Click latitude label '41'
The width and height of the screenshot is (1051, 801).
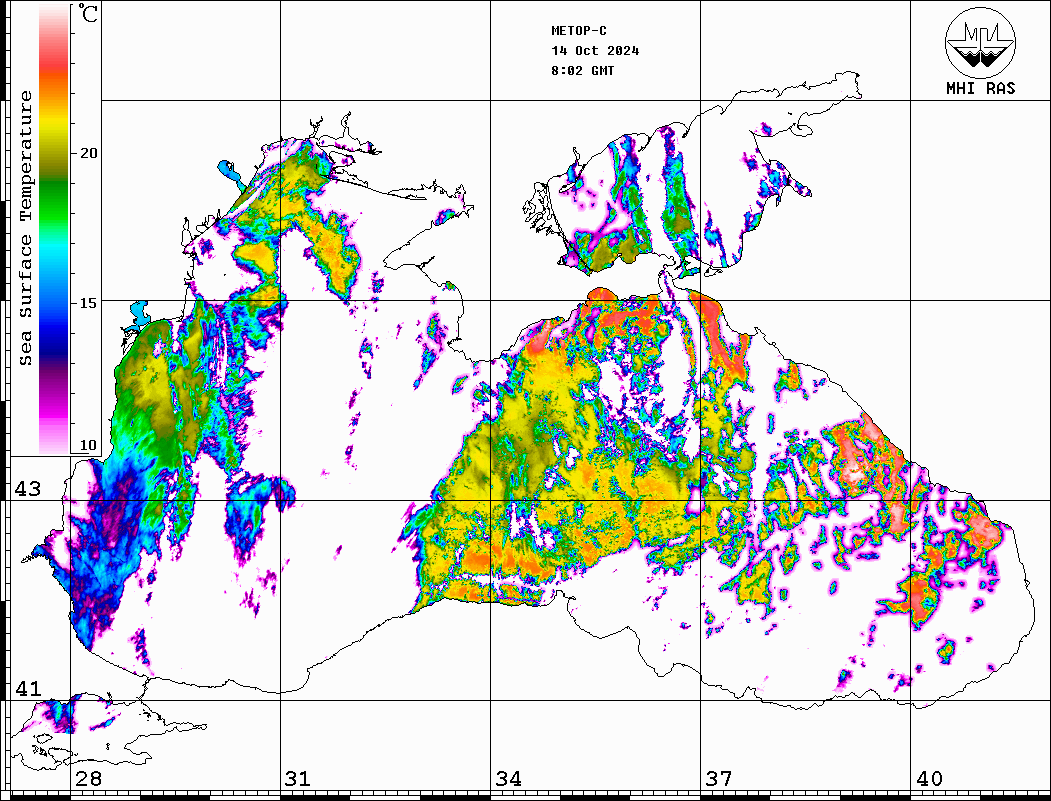click(x=27, y=689)
